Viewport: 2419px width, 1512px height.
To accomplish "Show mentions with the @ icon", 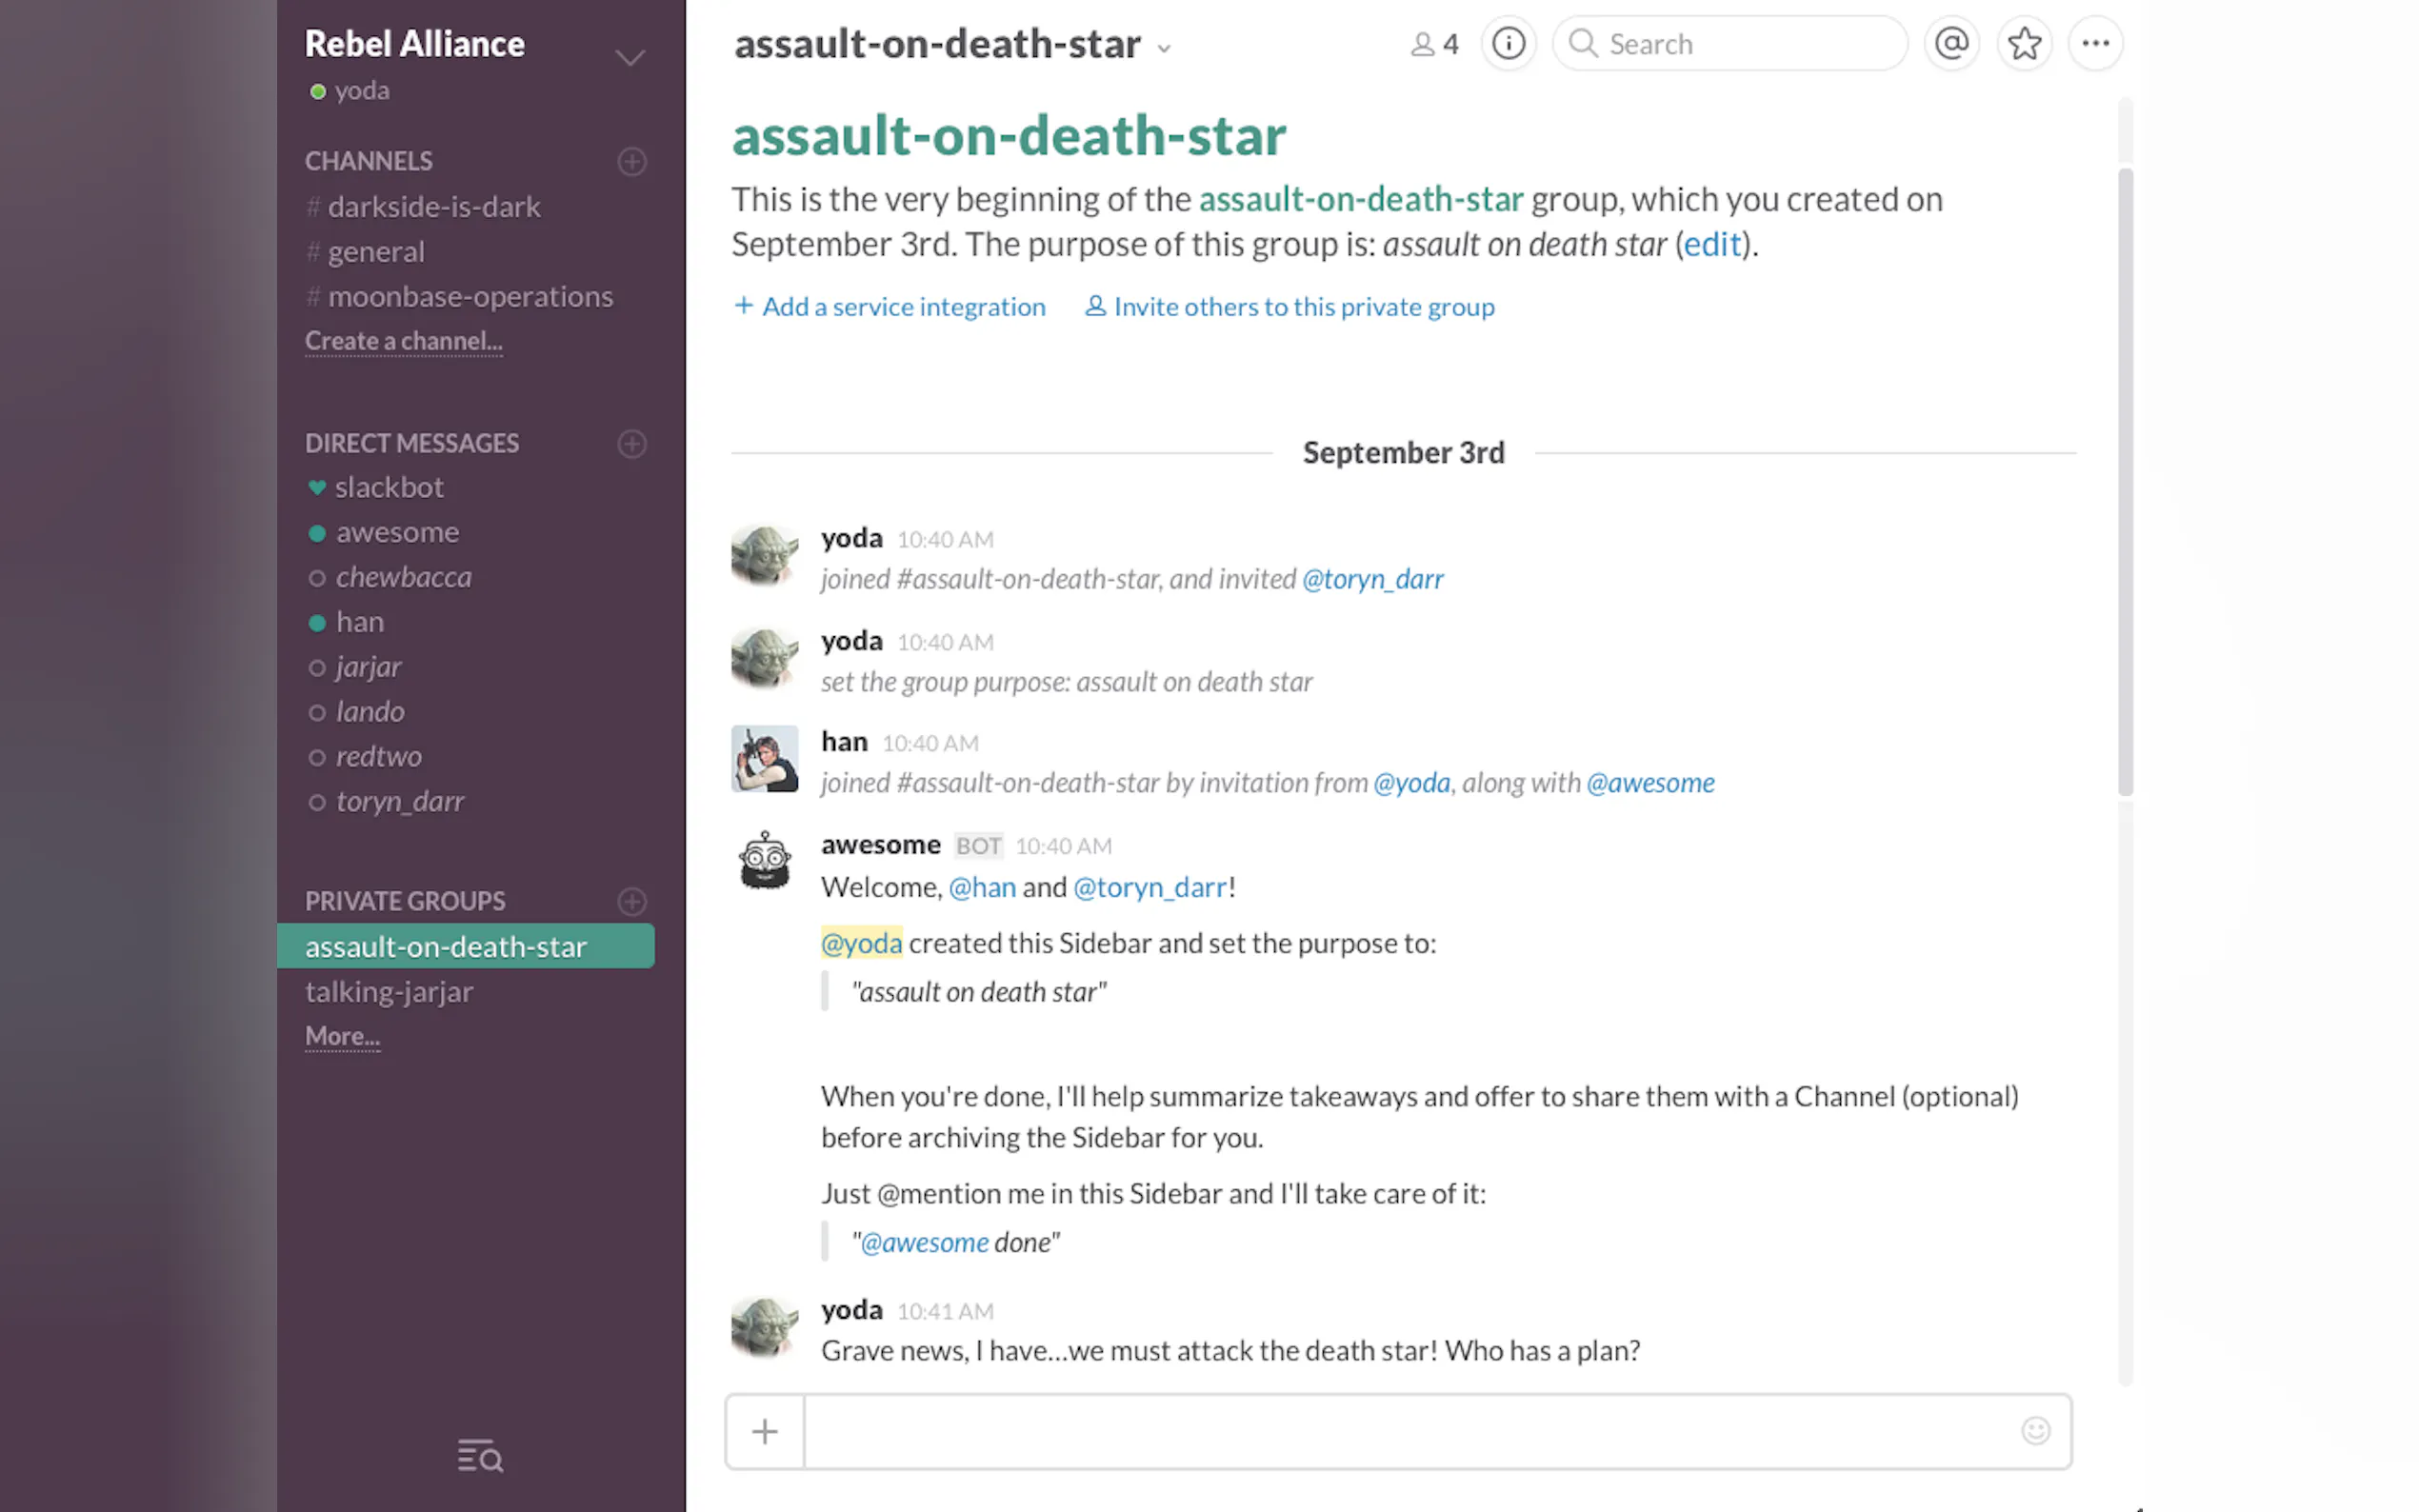I will tap(1951, 44).
